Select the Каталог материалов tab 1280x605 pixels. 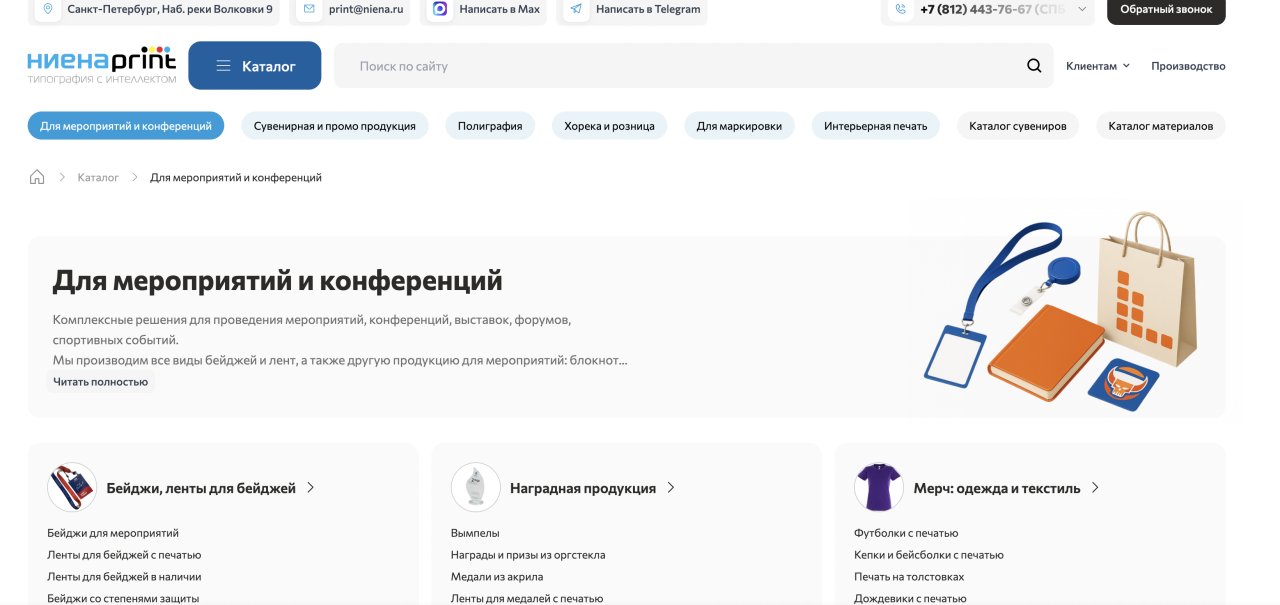pos(1161,126)
